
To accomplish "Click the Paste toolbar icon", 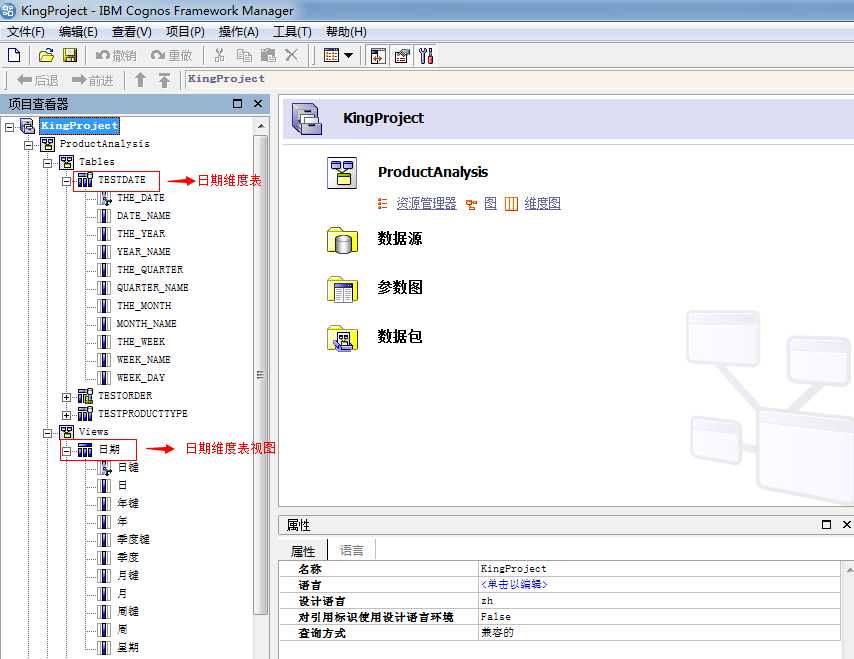I will pos(268,55).
